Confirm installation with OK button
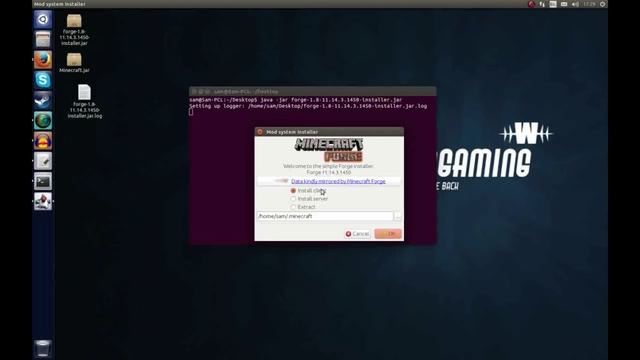640x360 pixels. click(388, 234)
